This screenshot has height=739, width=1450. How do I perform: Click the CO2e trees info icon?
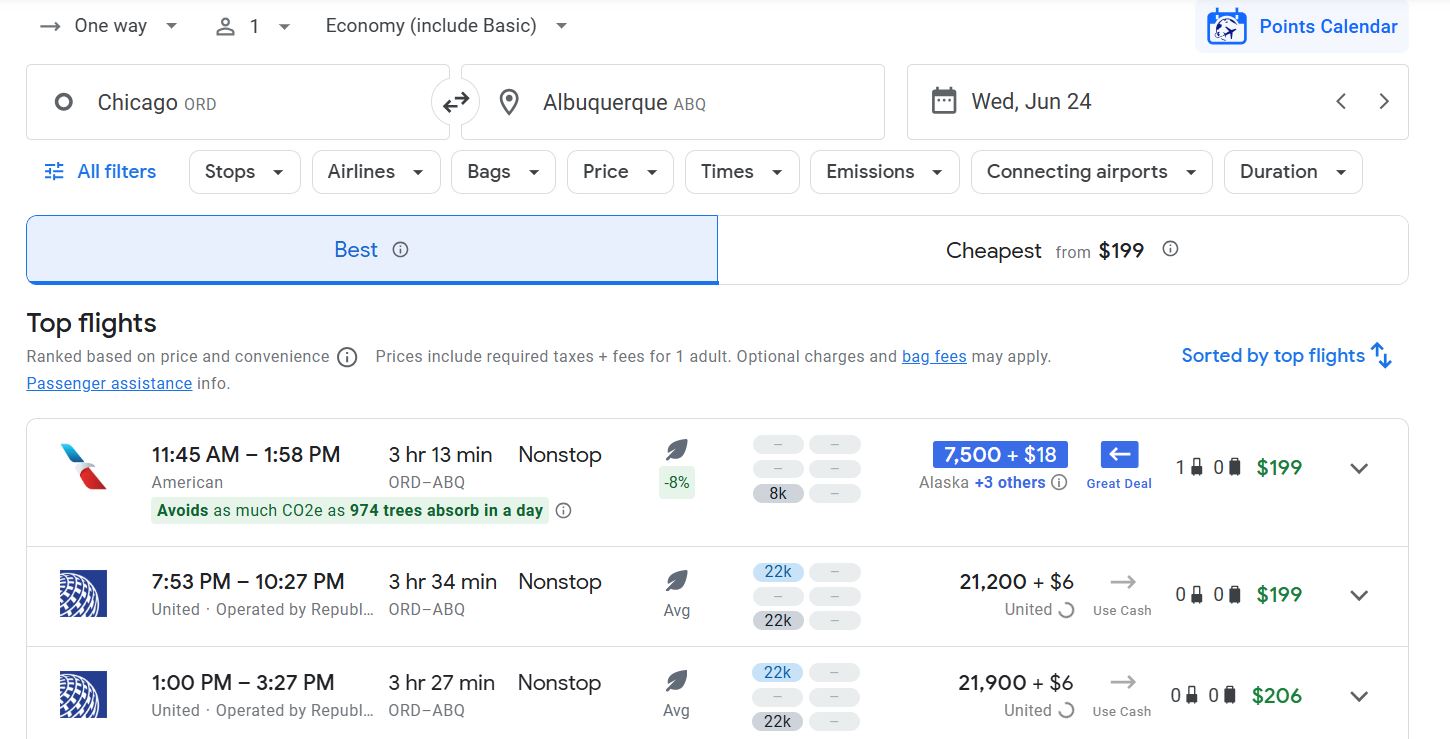563,511
